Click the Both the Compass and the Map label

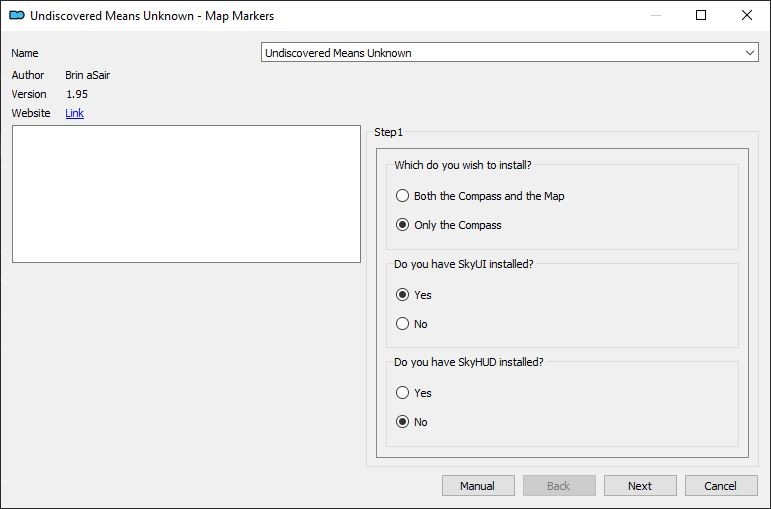489,196
